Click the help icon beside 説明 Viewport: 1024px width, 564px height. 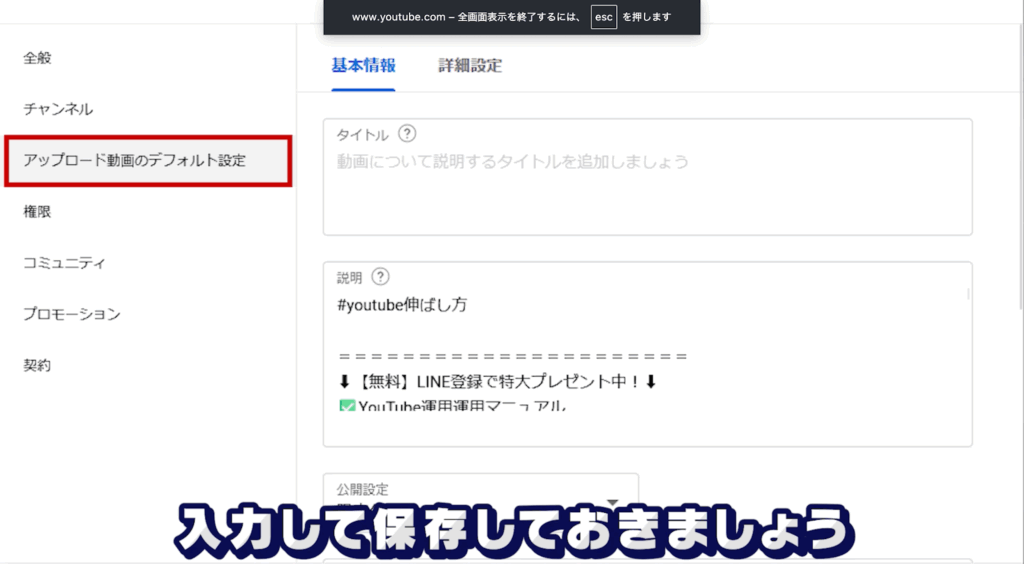tap(380, 277)
